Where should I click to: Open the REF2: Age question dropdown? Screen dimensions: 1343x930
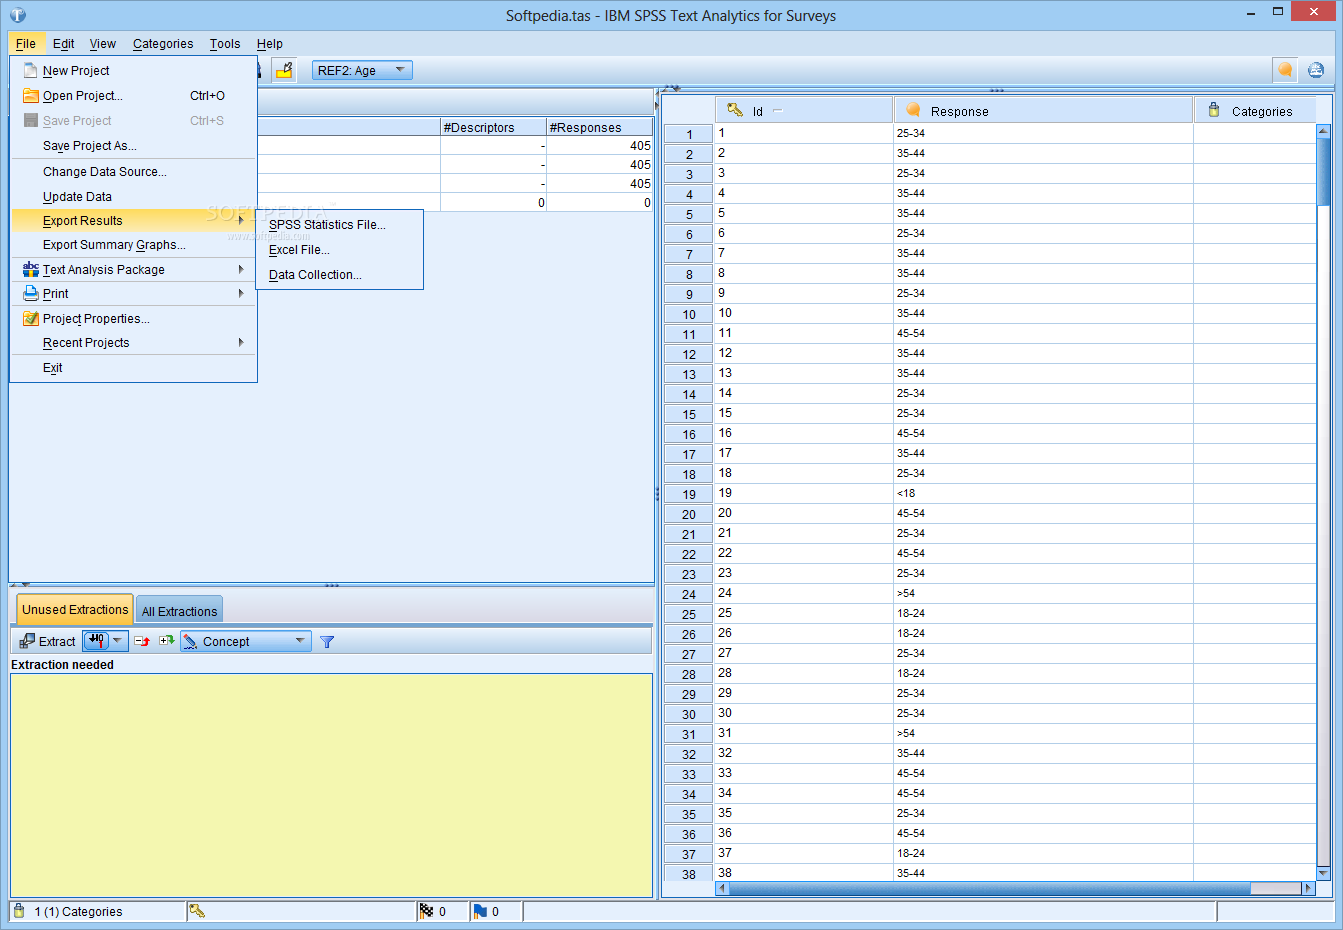362,70
